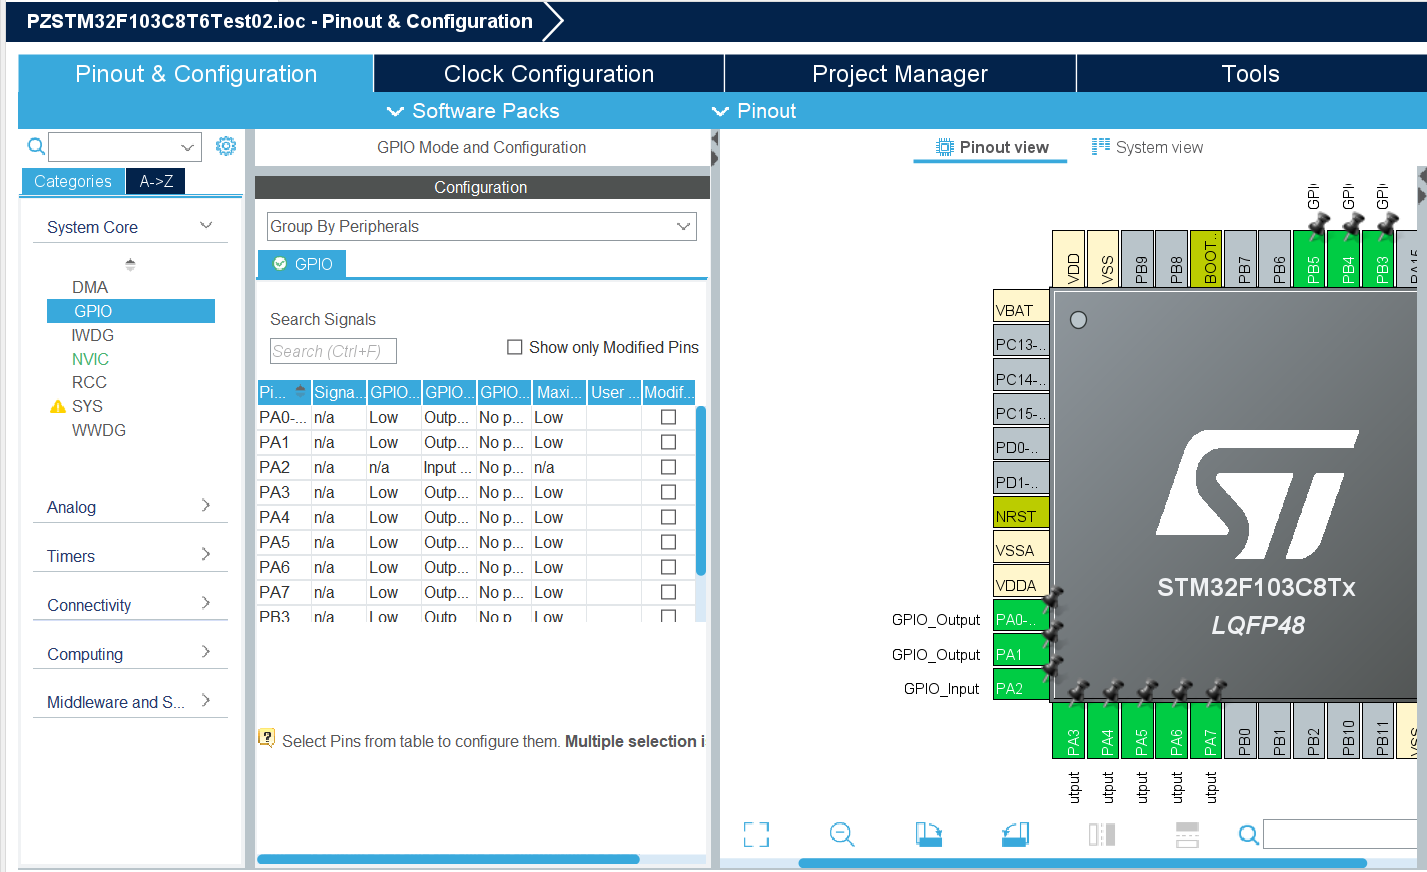Viewport: 1427px width, 872px height.
Task: Click the Search Signals input field
Action: point(333,351)
